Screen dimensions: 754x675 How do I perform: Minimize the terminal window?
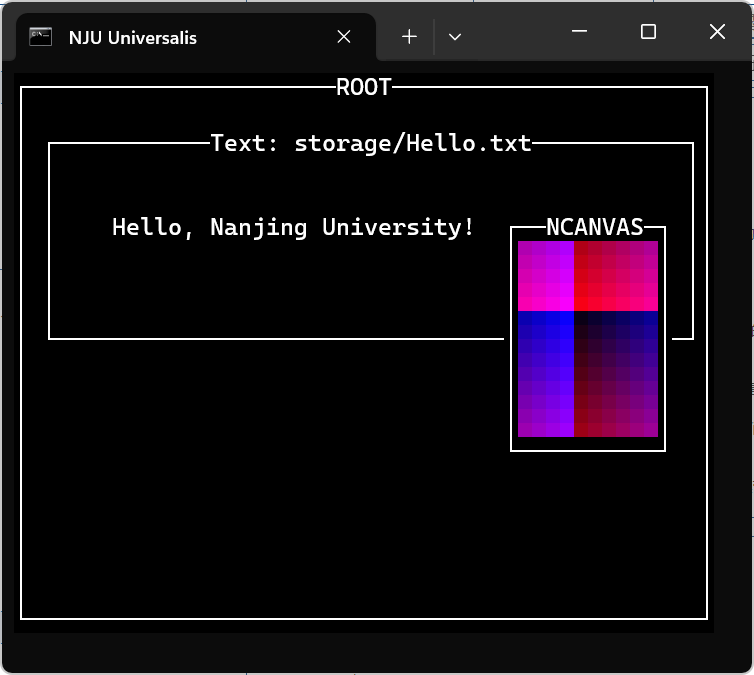(x=579, y=32)
